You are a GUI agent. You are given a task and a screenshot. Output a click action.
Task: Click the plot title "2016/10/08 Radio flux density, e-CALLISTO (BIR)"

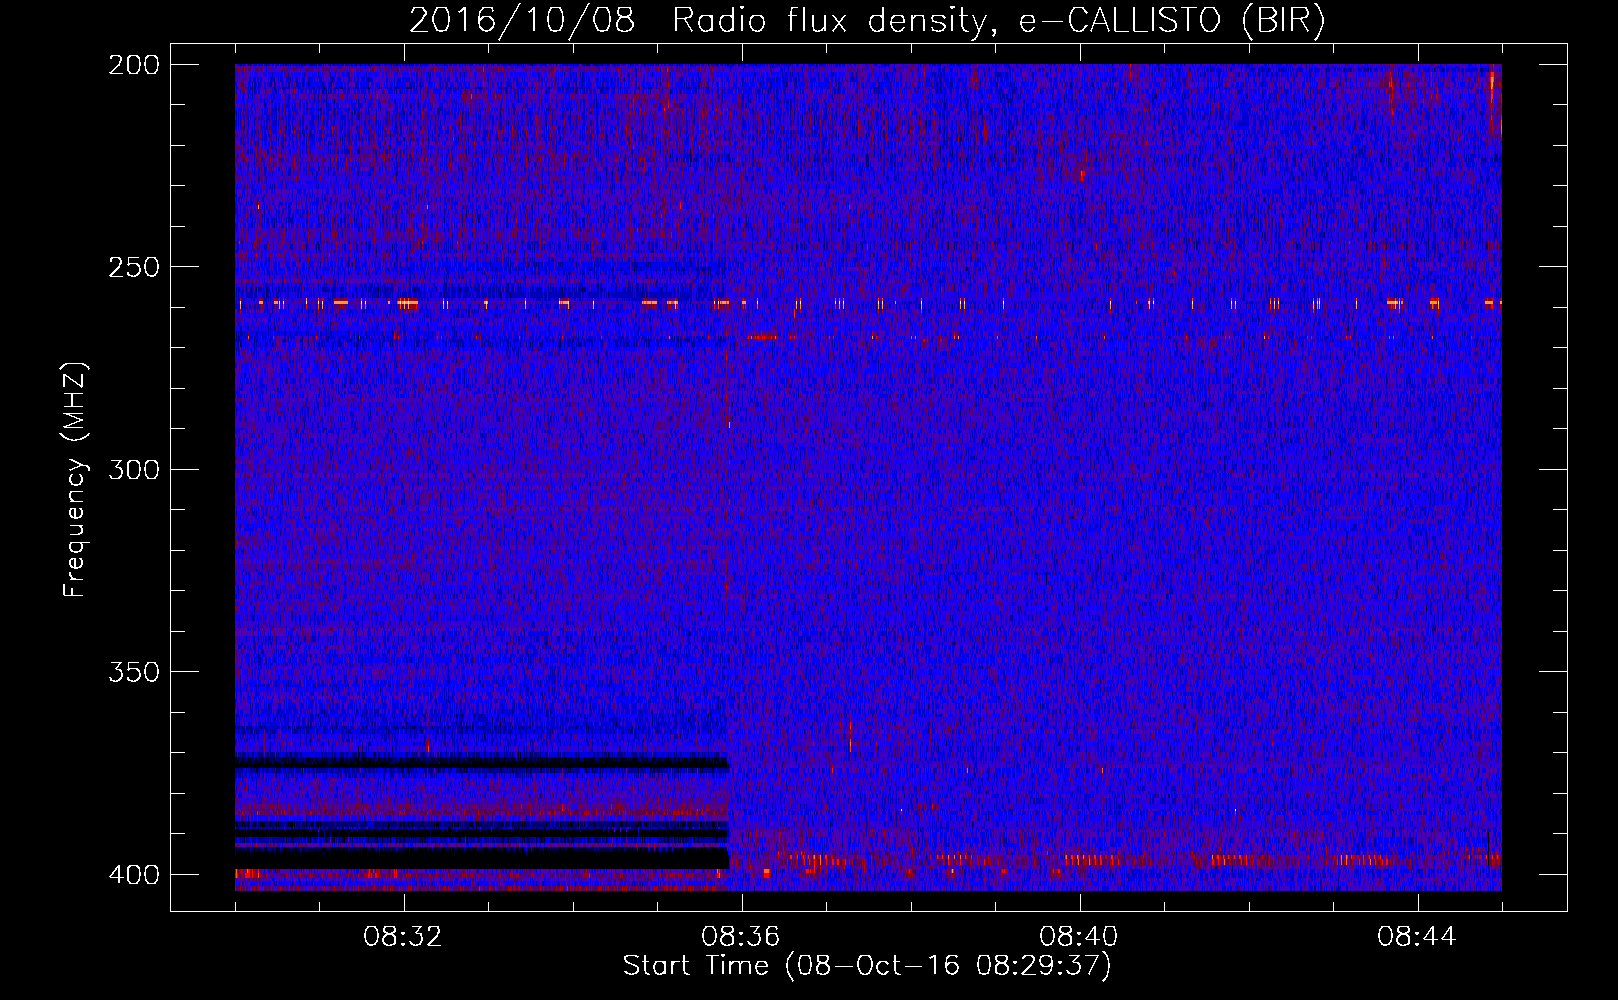coord(867,21)
